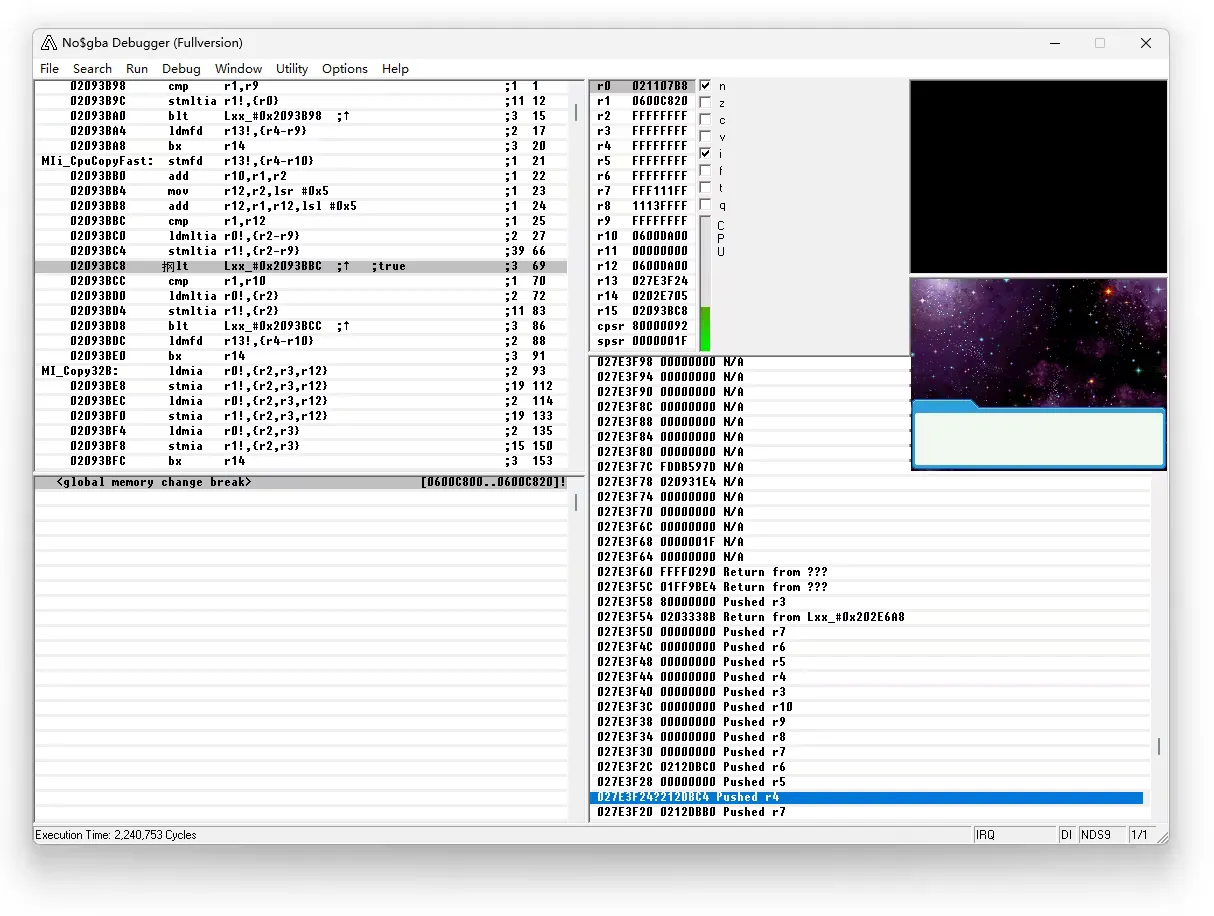Screen dimensions: 1214x916
Task: Expand the Utility menu
Action: (292, 69)
